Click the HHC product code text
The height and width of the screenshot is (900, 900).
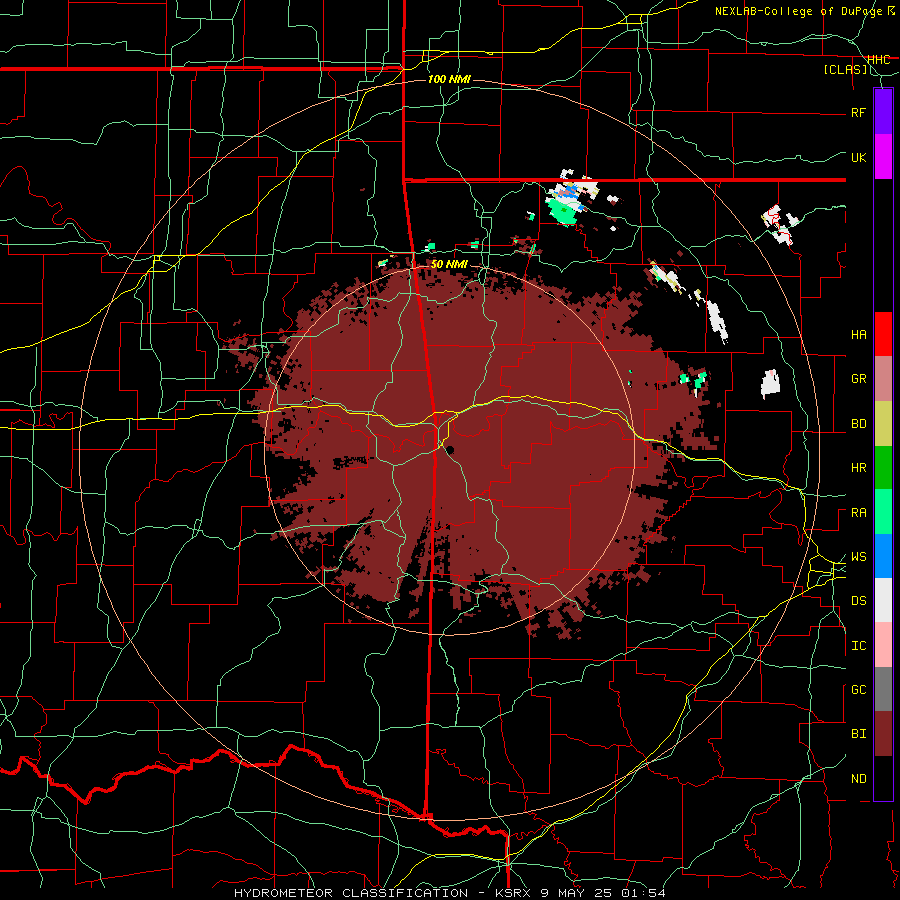[878, 60]
